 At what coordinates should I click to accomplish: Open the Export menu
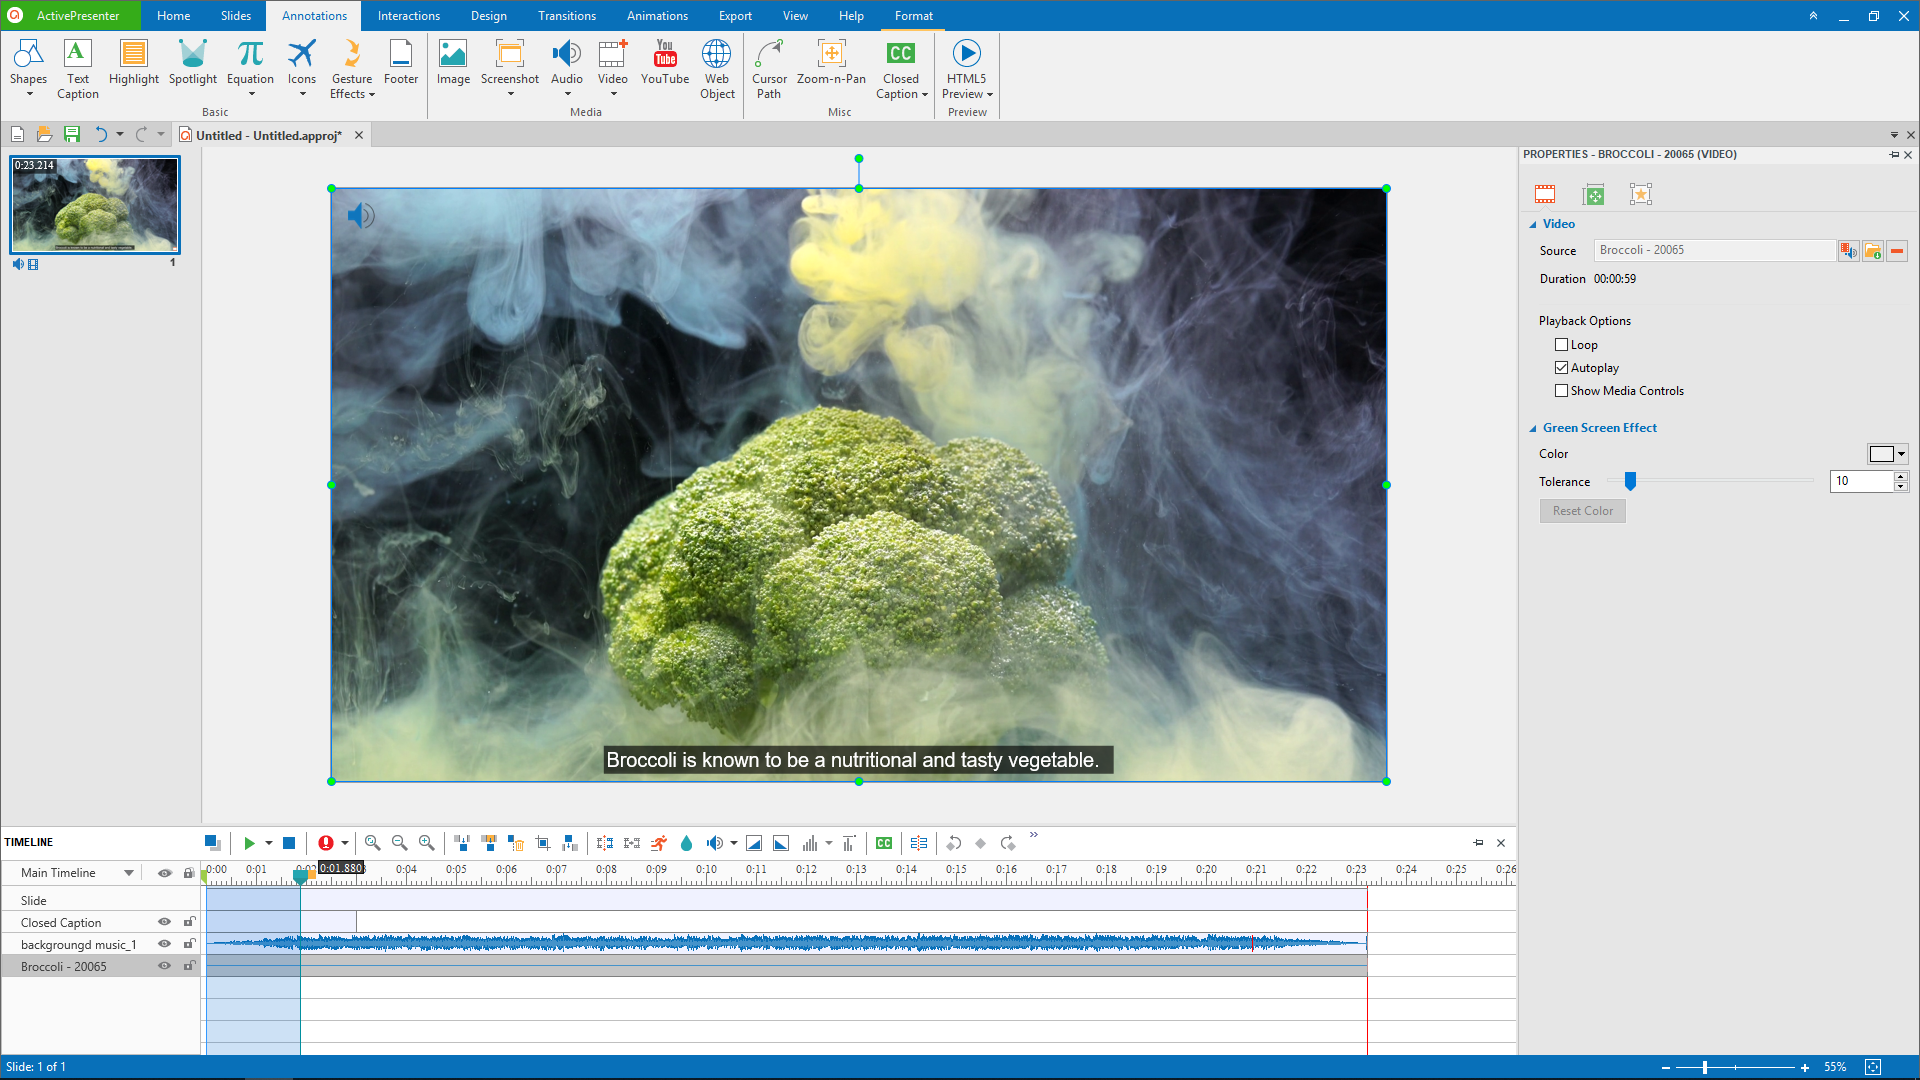(735, 15)
